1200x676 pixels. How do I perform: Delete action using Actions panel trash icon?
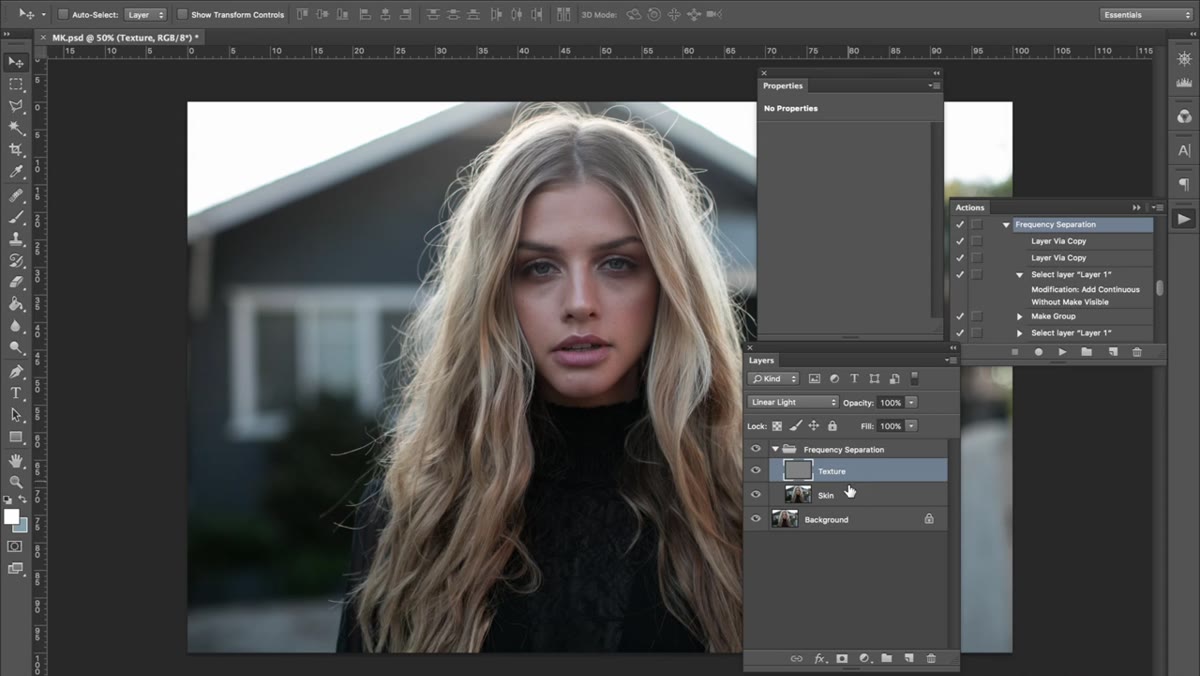click(1136, 352)
